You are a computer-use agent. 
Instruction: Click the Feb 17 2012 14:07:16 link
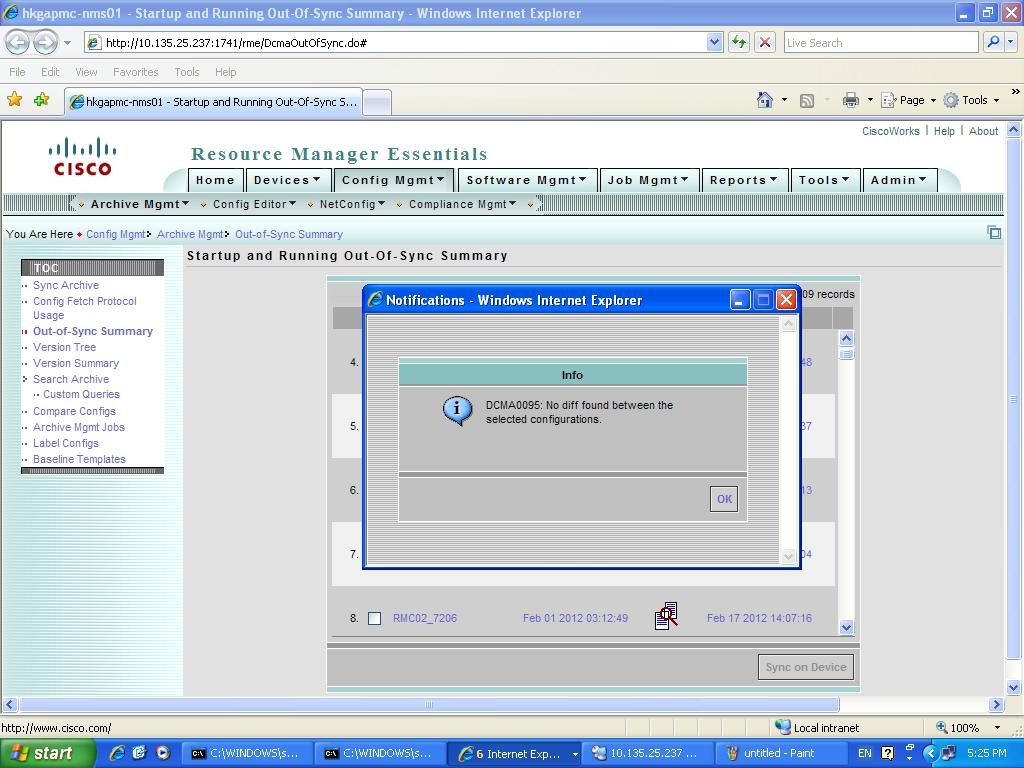coord(759,618)
